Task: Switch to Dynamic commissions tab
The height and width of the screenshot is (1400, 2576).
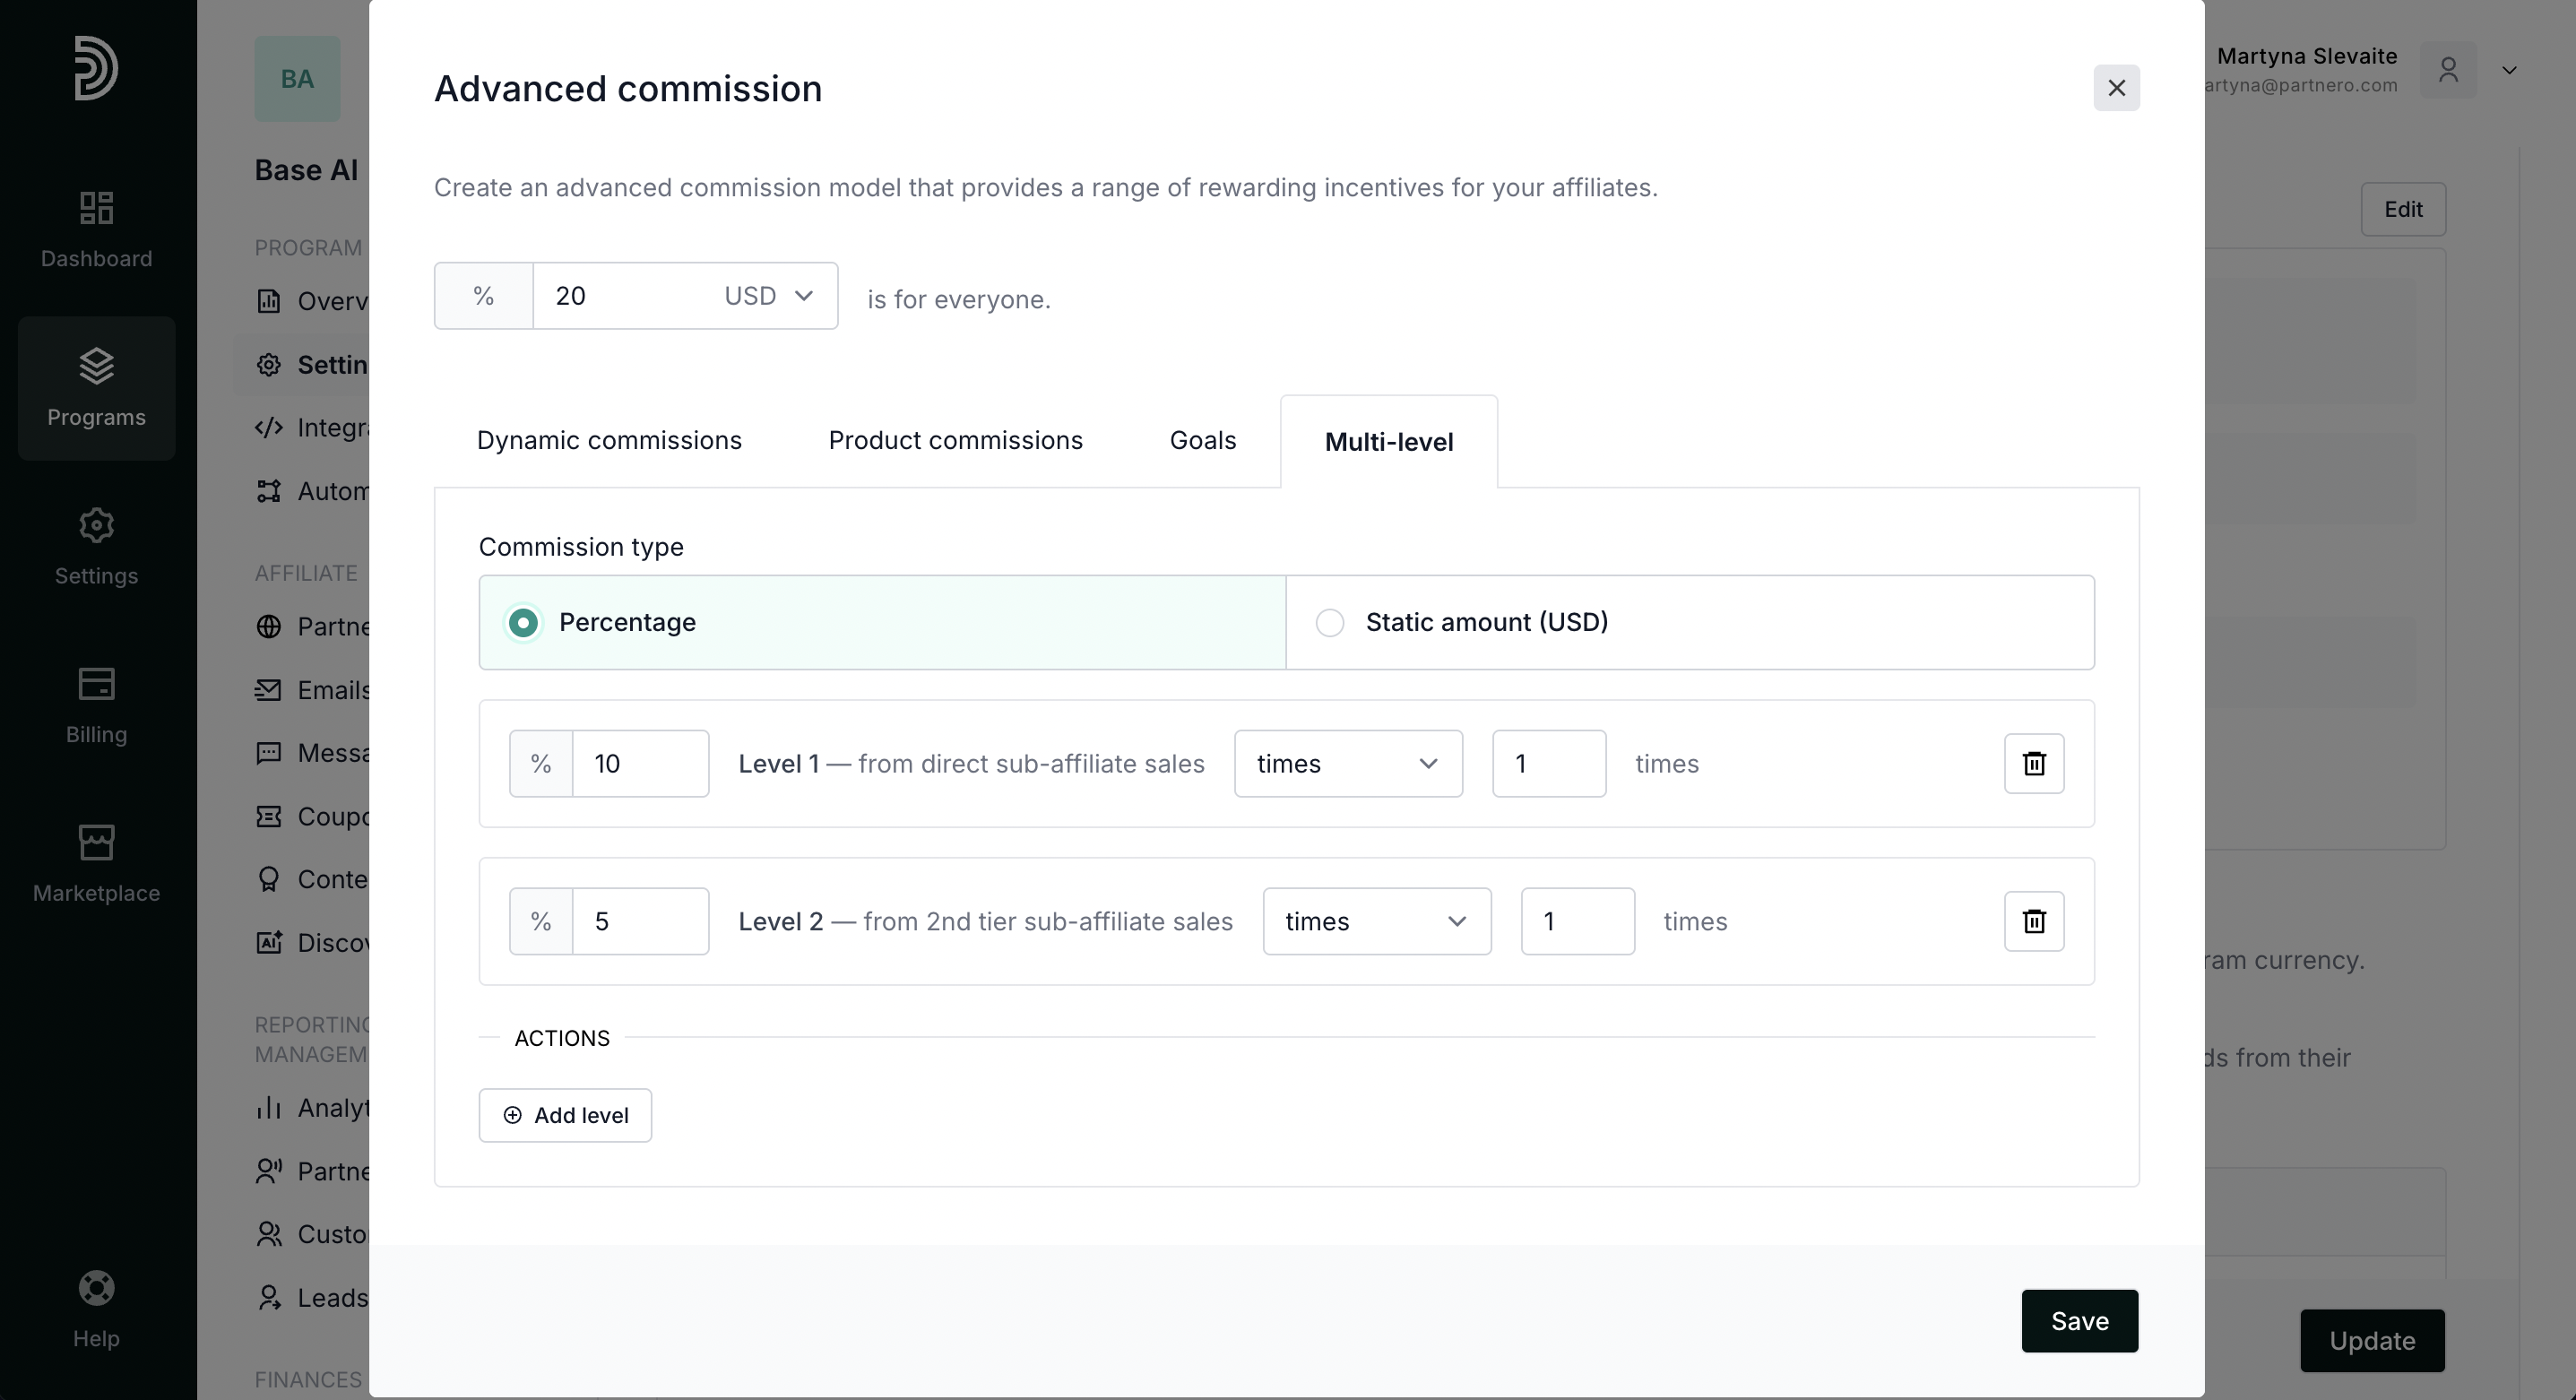Action: tap(609, 441)
